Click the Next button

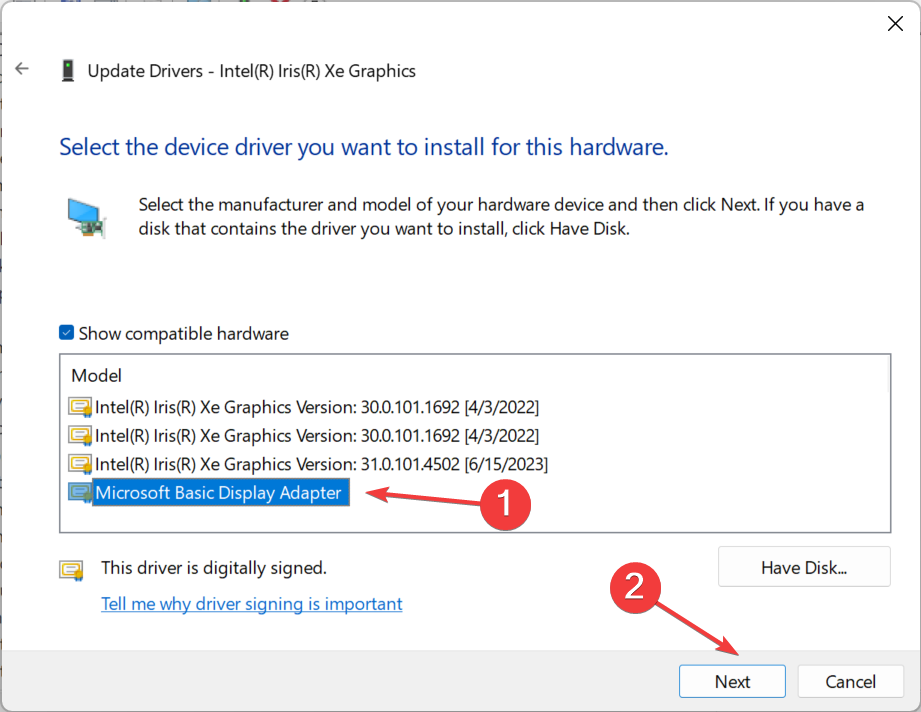click(732, 681)
